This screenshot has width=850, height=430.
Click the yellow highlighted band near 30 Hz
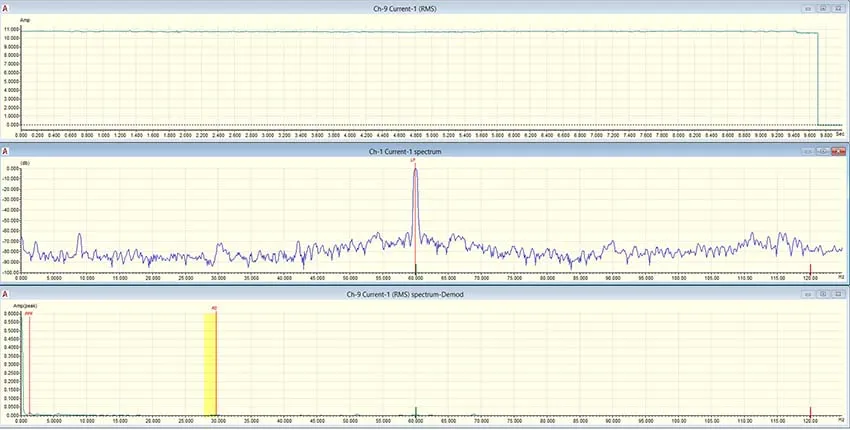[209, 364]
